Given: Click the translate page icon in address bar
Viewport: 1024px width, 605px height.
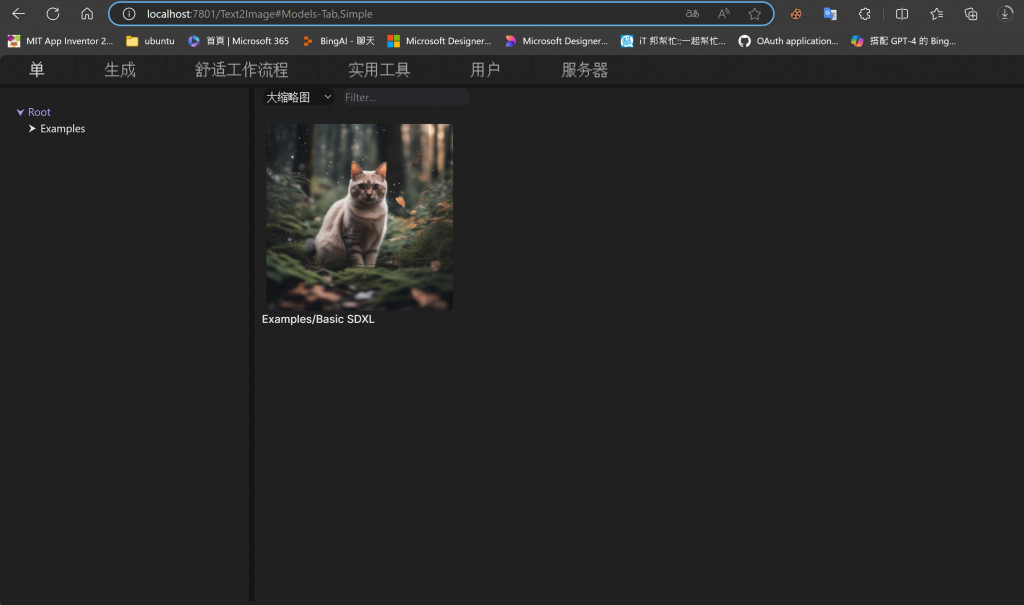Looking at the screenshot, I should [x=692, y=14].
